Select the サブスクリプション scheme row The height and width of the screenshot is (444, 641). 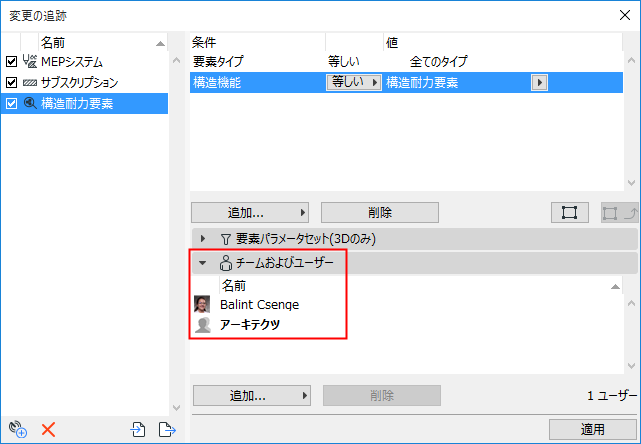[85, 83]
